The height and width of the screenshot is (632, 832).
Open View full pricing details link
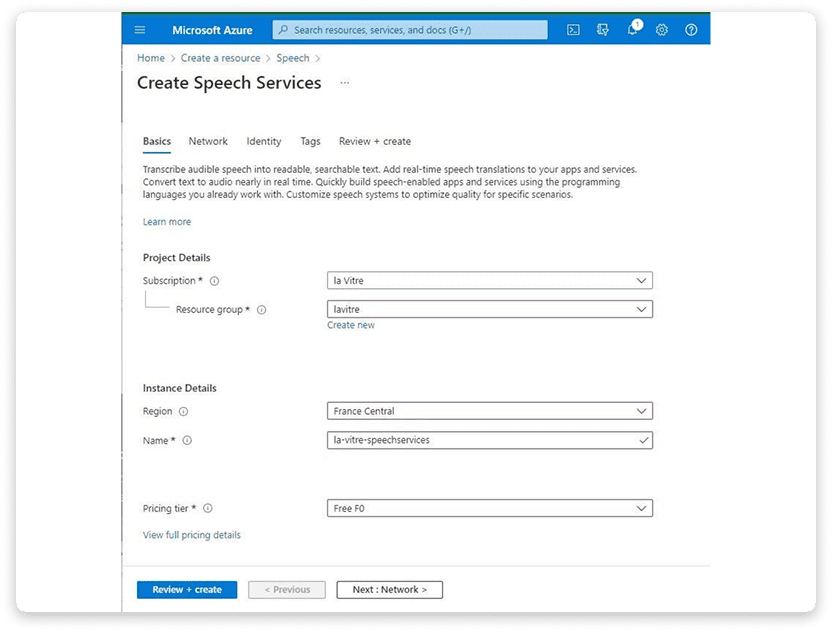[x=192, y=535]
